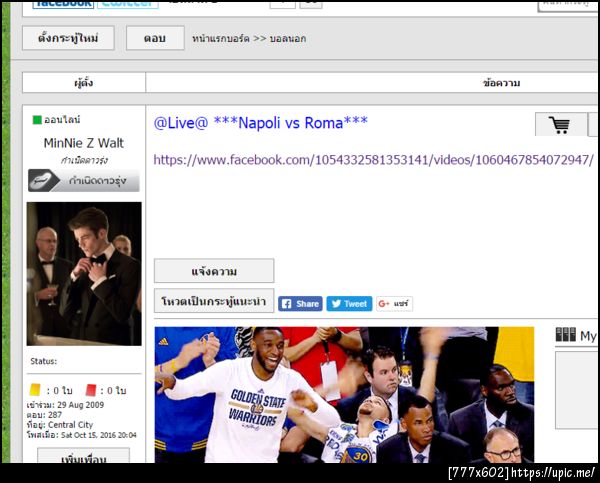Viewport: 600px width, 483px height.
Task: Click the red card icon
Action: [91, 390]
